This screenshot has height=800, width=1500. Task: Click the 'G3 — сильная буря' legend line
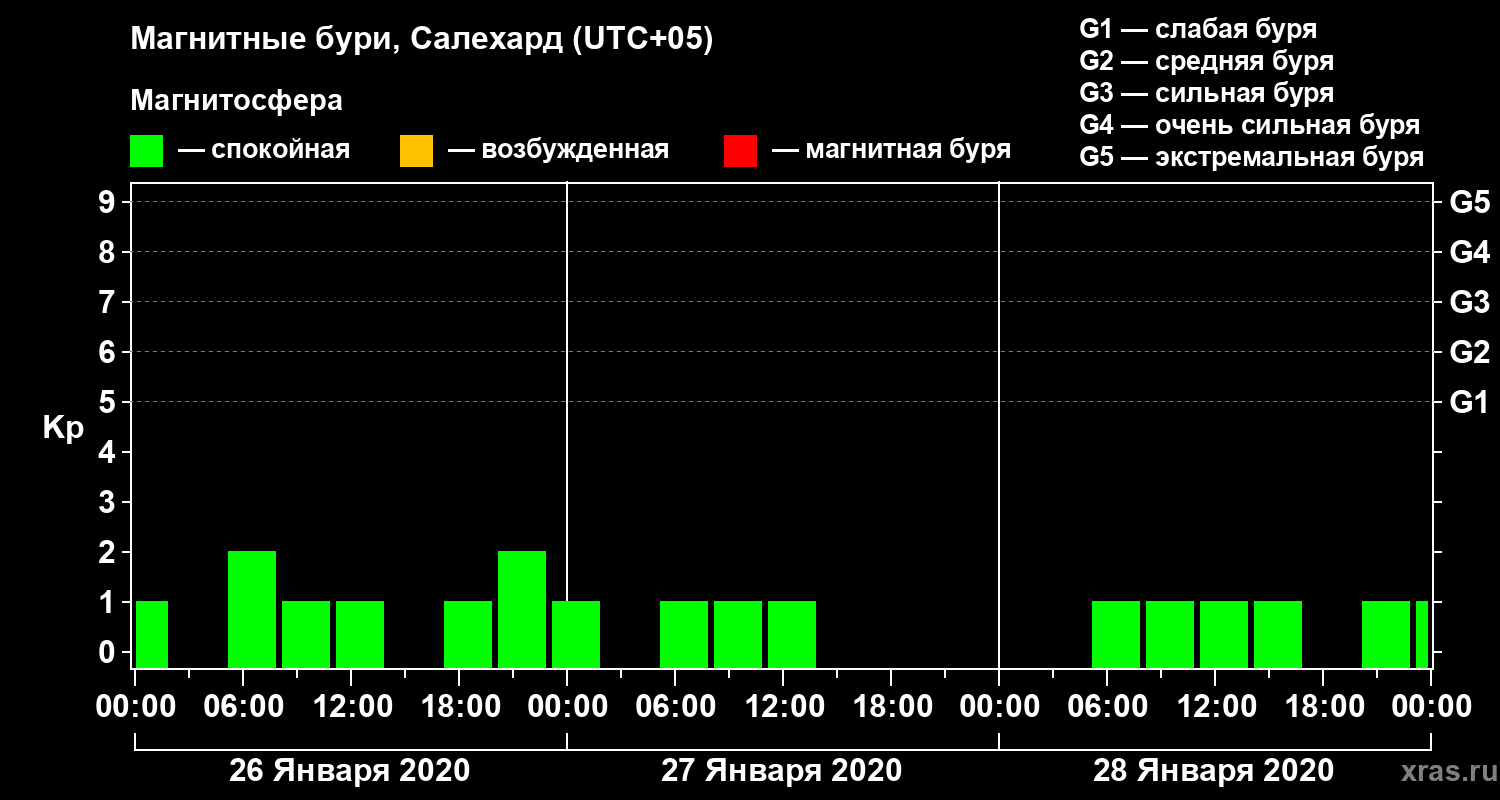point(1207,93)
